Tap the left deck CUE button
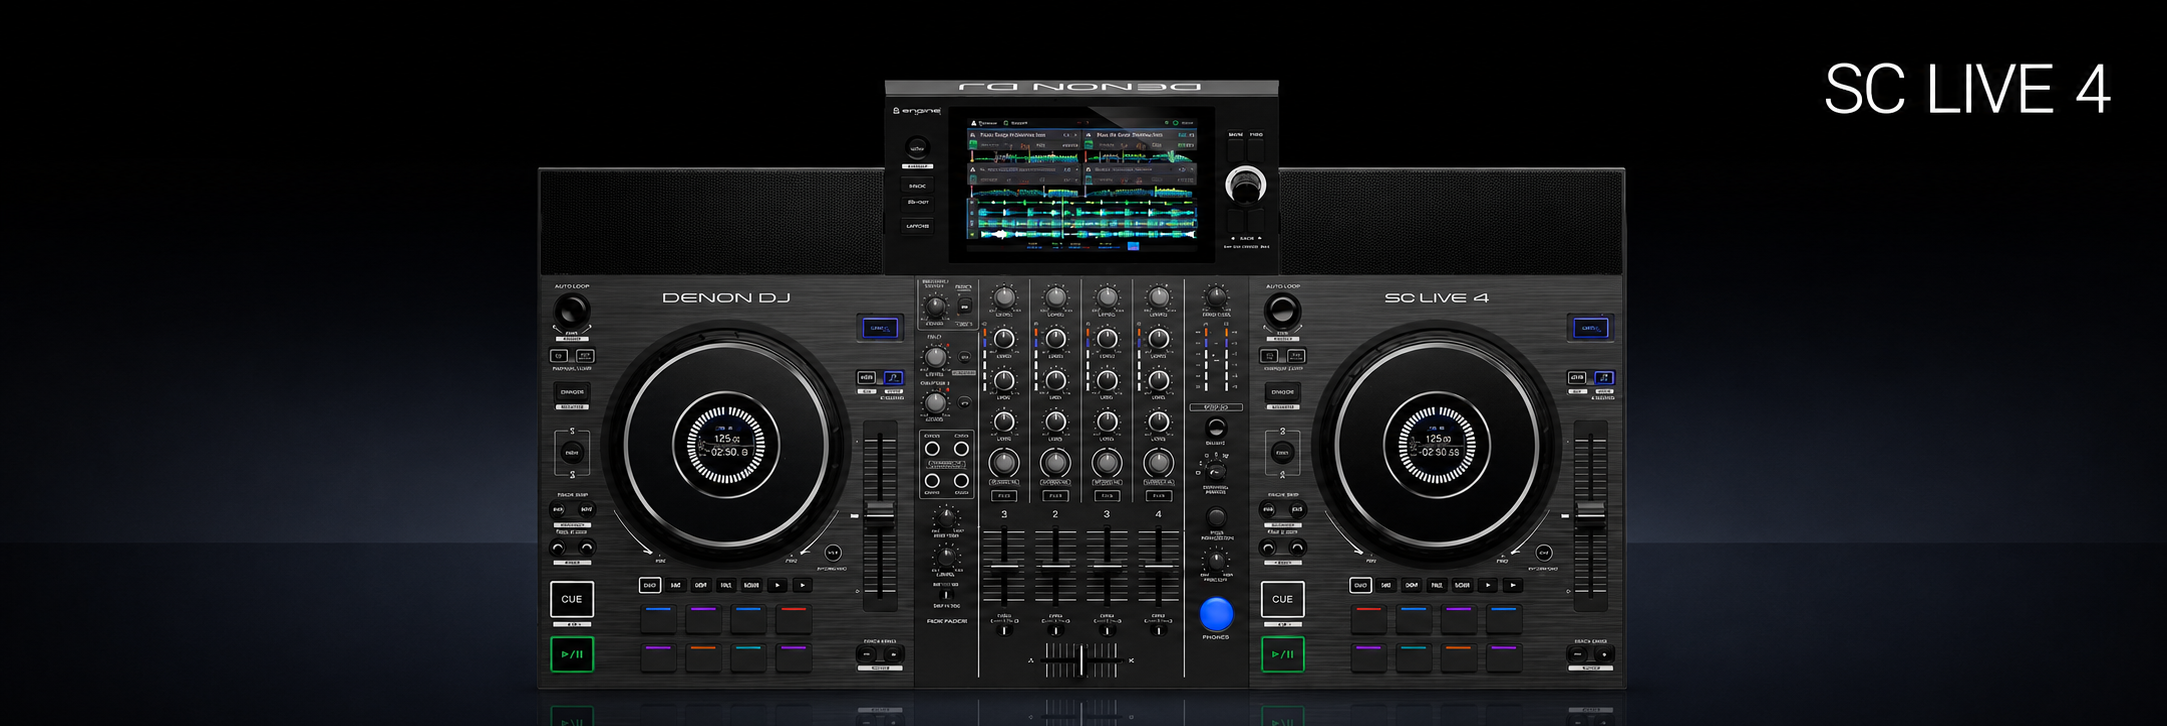This screenshot has height=726, width=2167. tap(572, 599)
